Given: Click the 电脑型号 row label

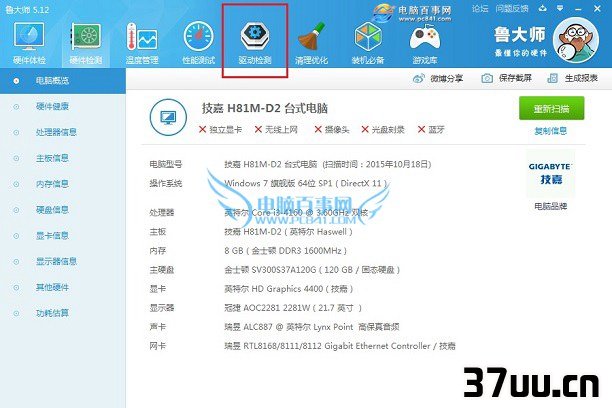Looking at the screenshot, I should [x=165, y=164].
